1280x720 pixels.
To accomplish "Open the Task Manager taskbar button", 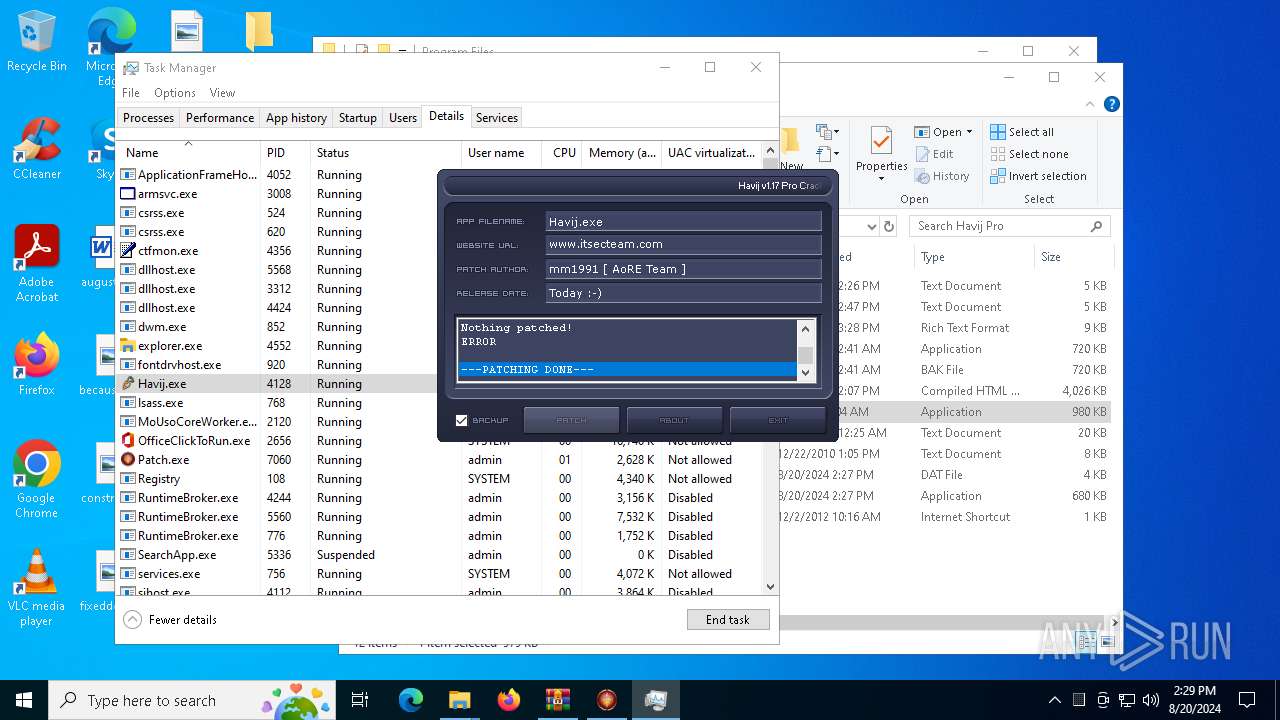I will tap(655, 700).
